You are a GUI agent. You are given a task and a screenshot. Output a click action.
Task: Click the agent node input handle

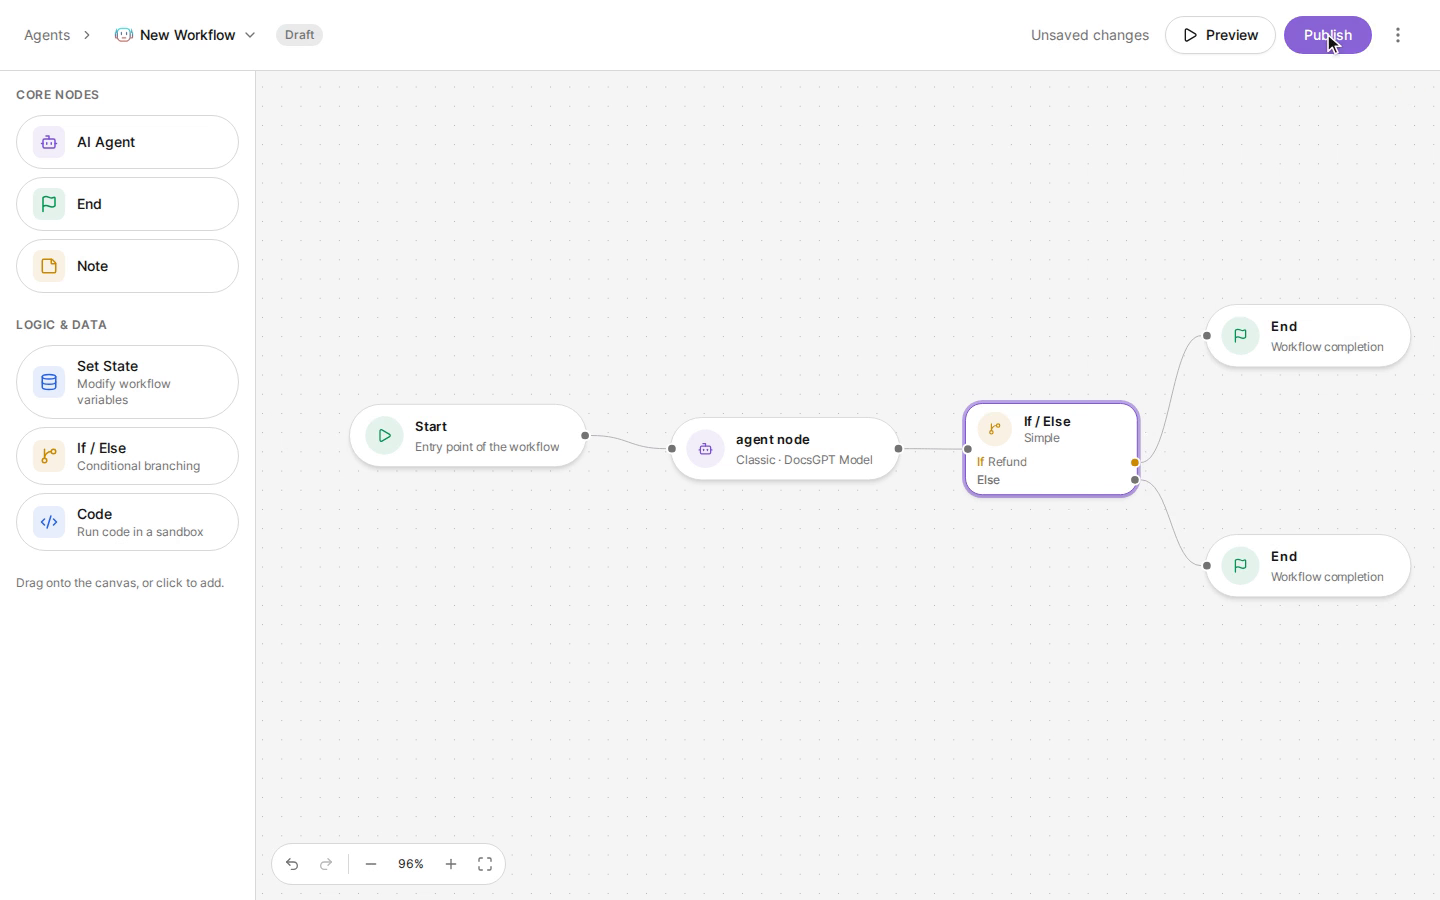[x=672, y=449]
